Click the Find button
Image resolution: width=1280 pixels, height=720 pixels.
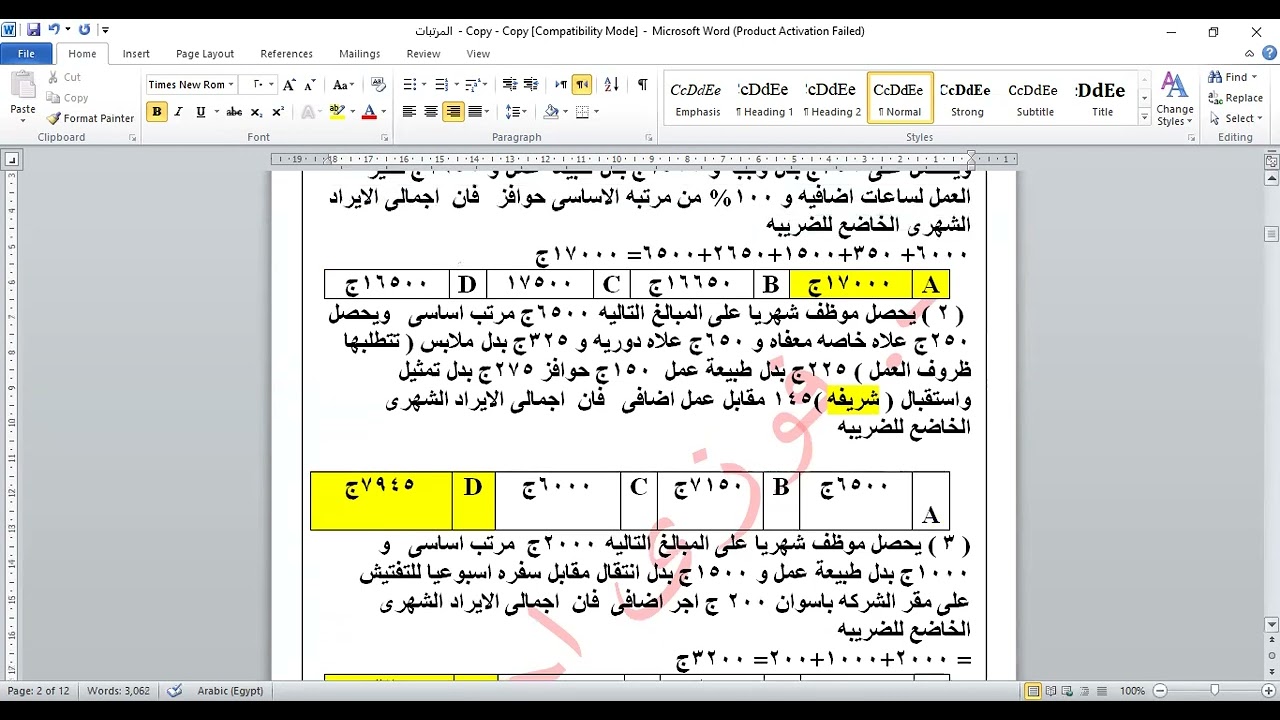[x=1229, y=77]
